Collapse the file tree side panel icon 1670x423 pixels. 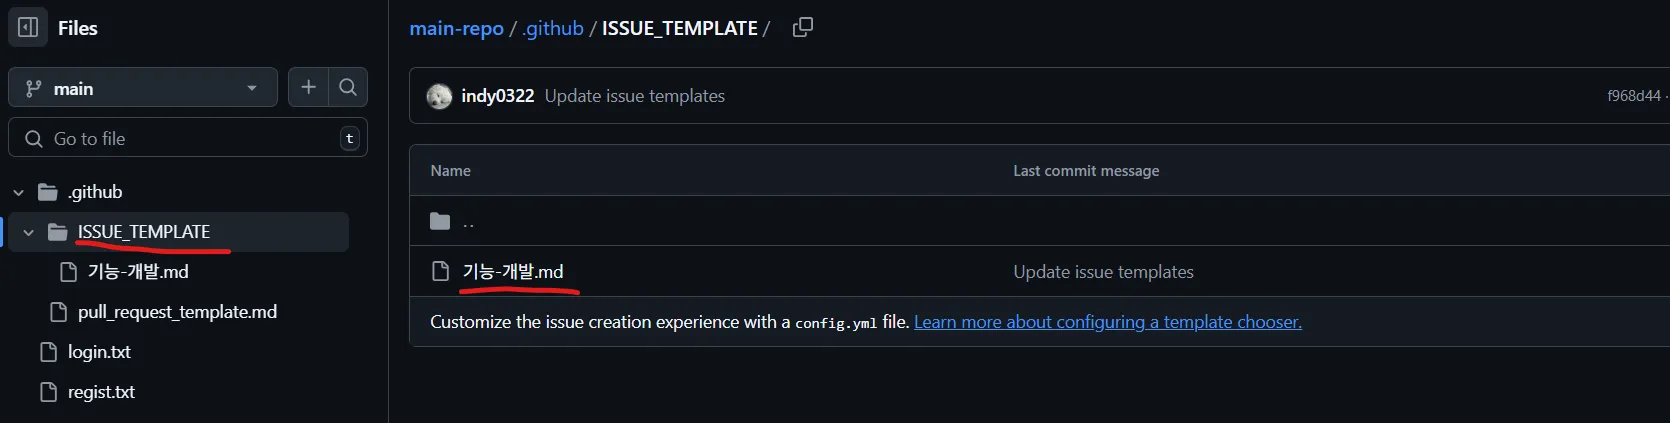[x=28, y=28]
